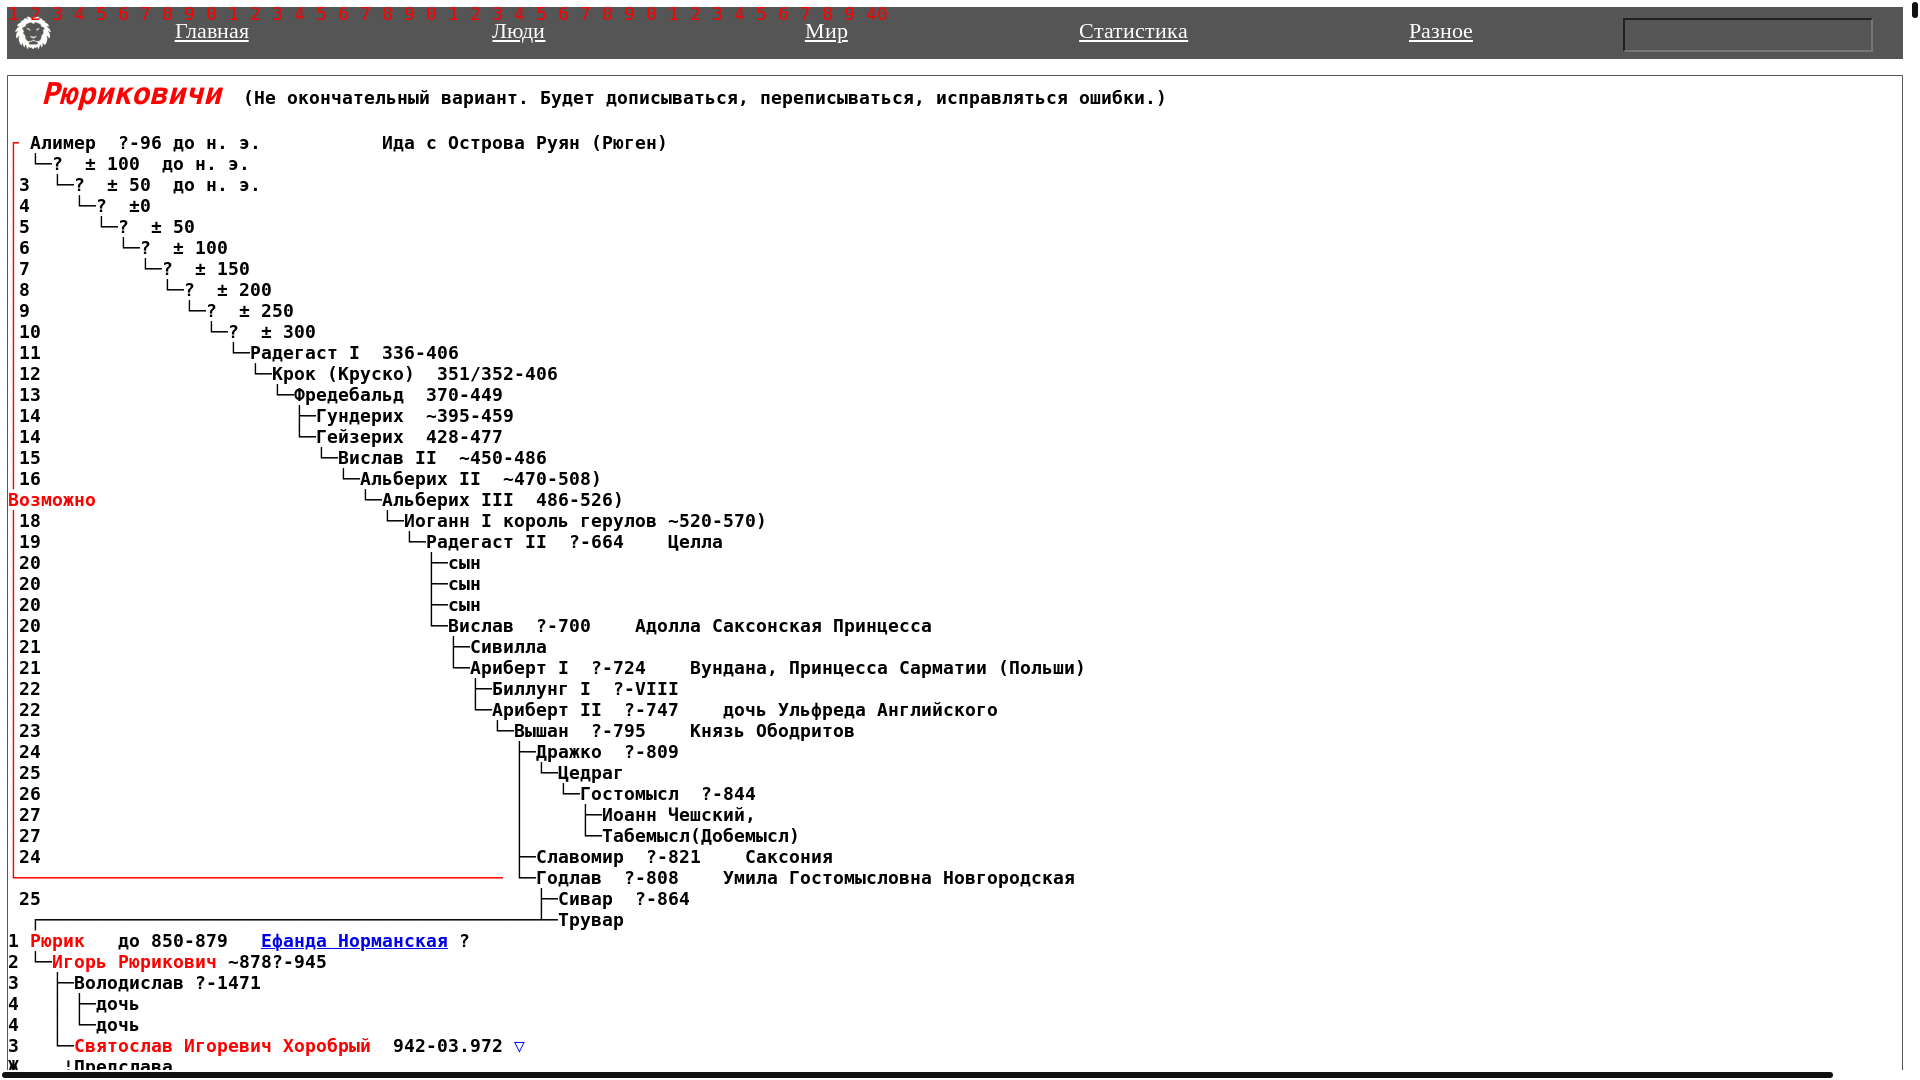Click Ида с Острова Руян (Рюген) text
1920x1080 pixels.
524,143
